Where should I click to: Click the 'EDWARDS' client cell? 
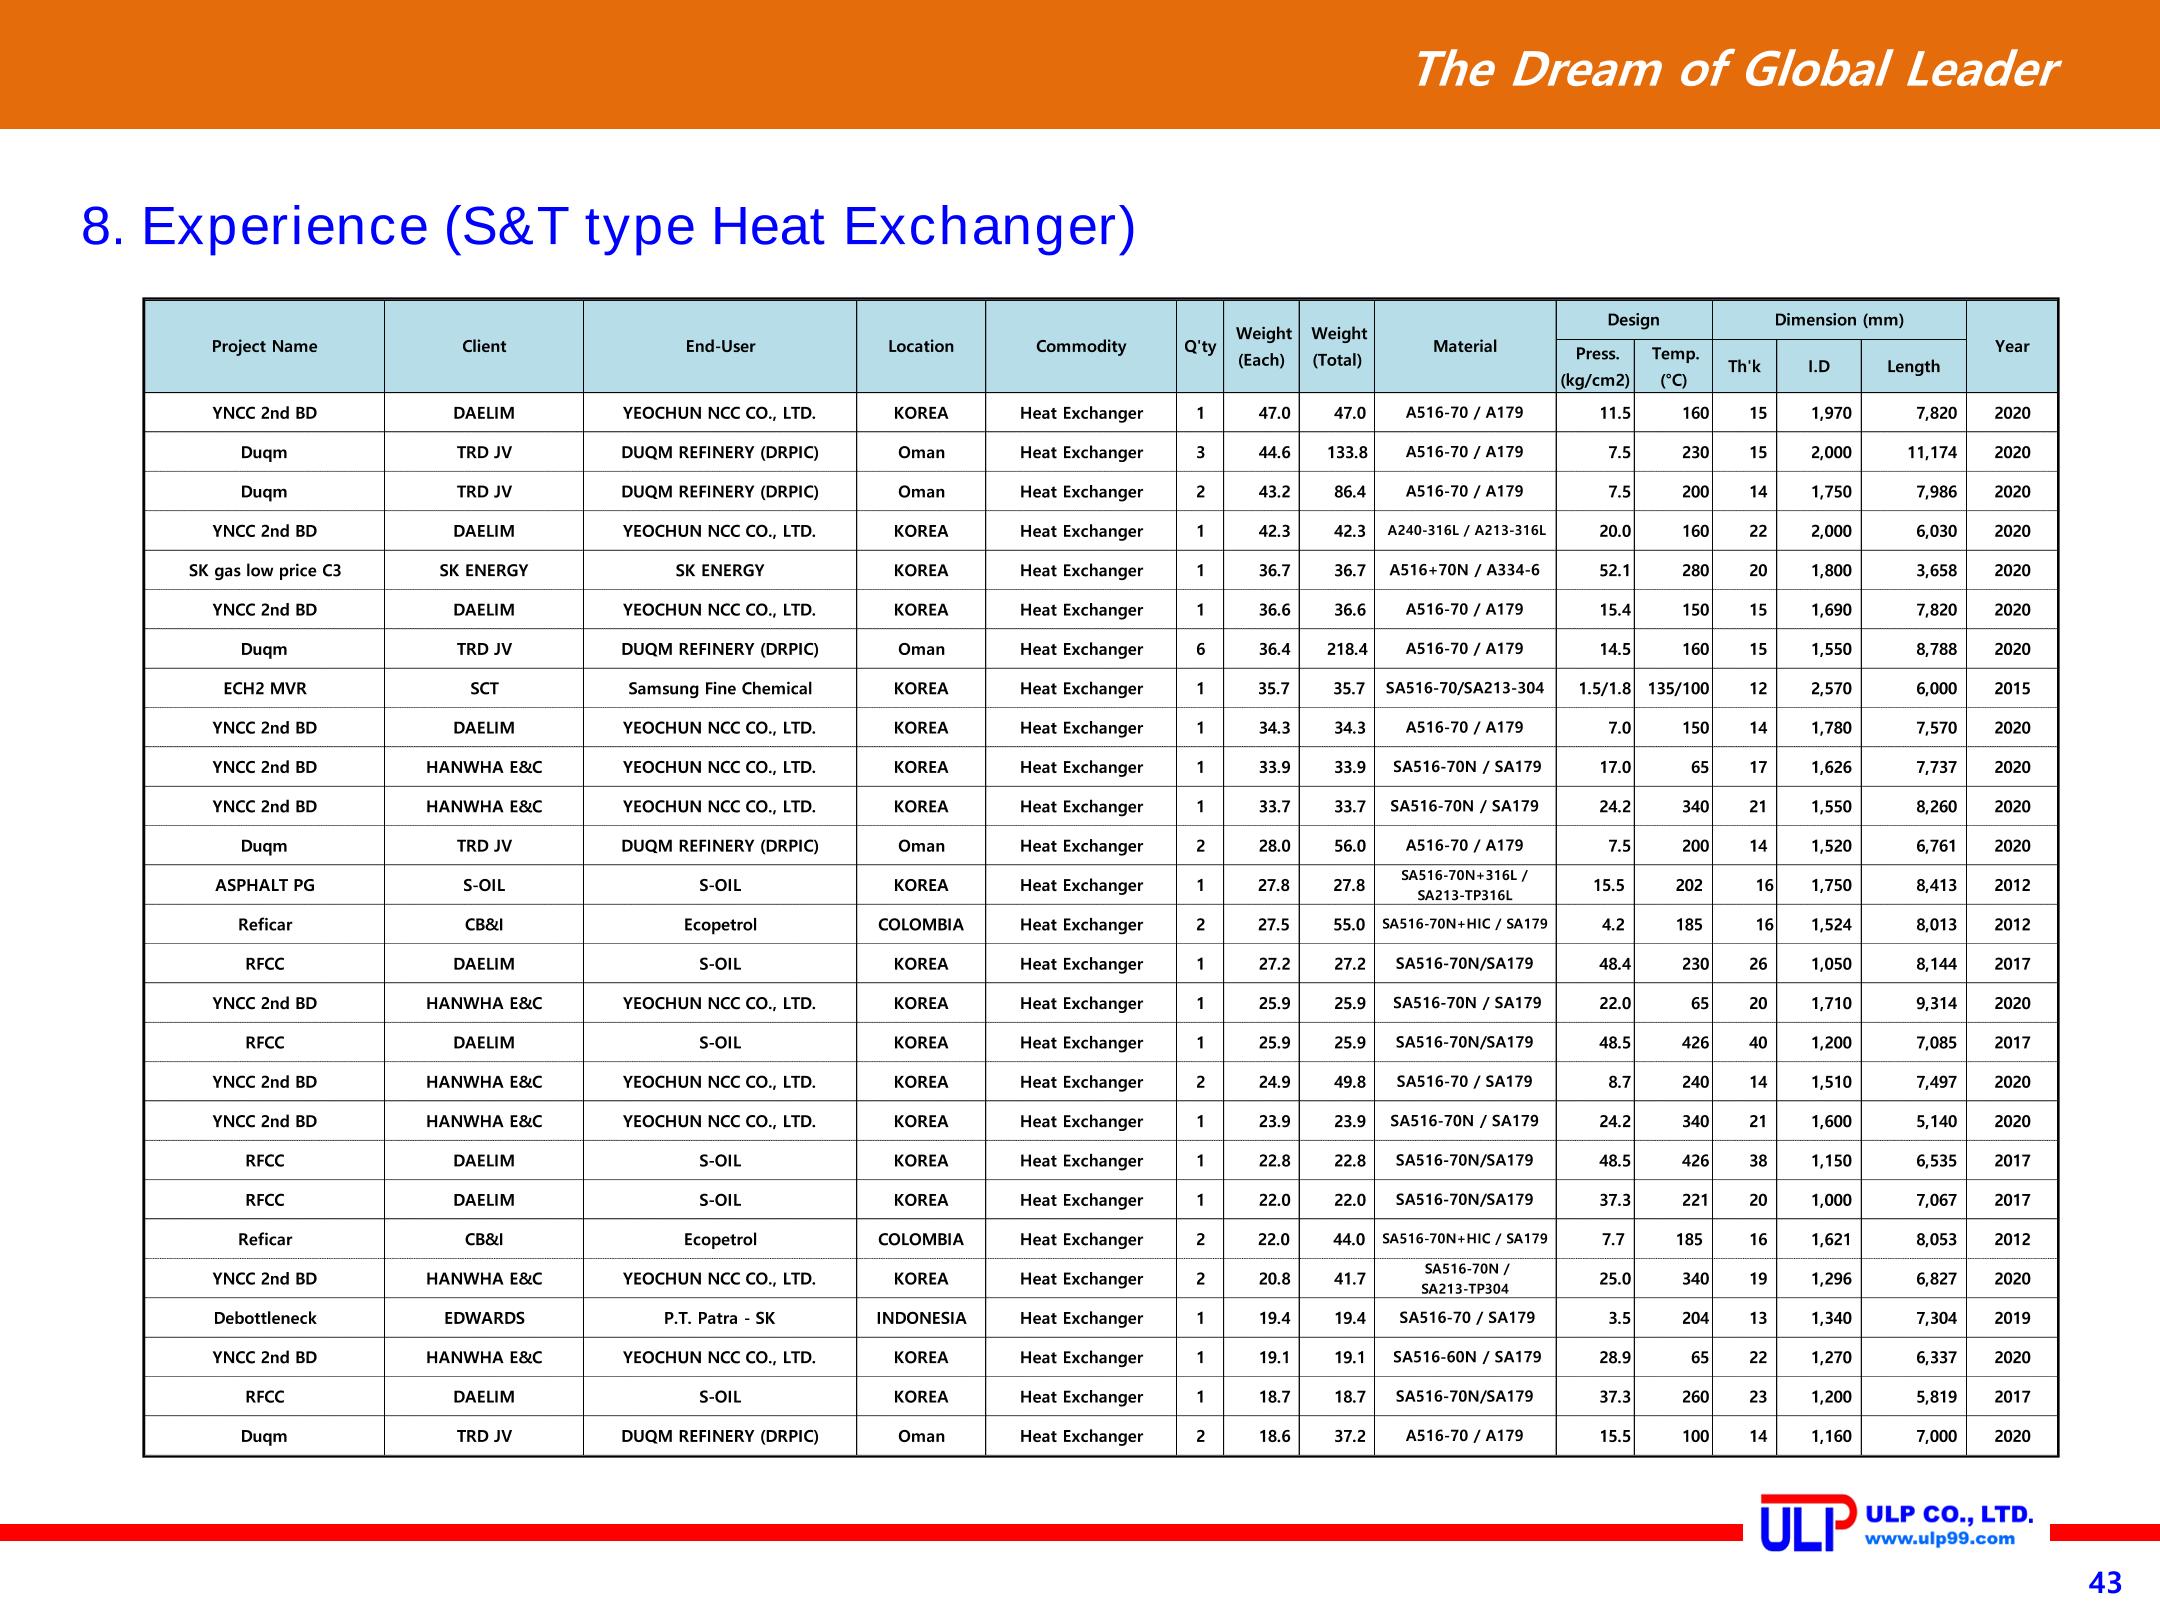pos(484,1318)
